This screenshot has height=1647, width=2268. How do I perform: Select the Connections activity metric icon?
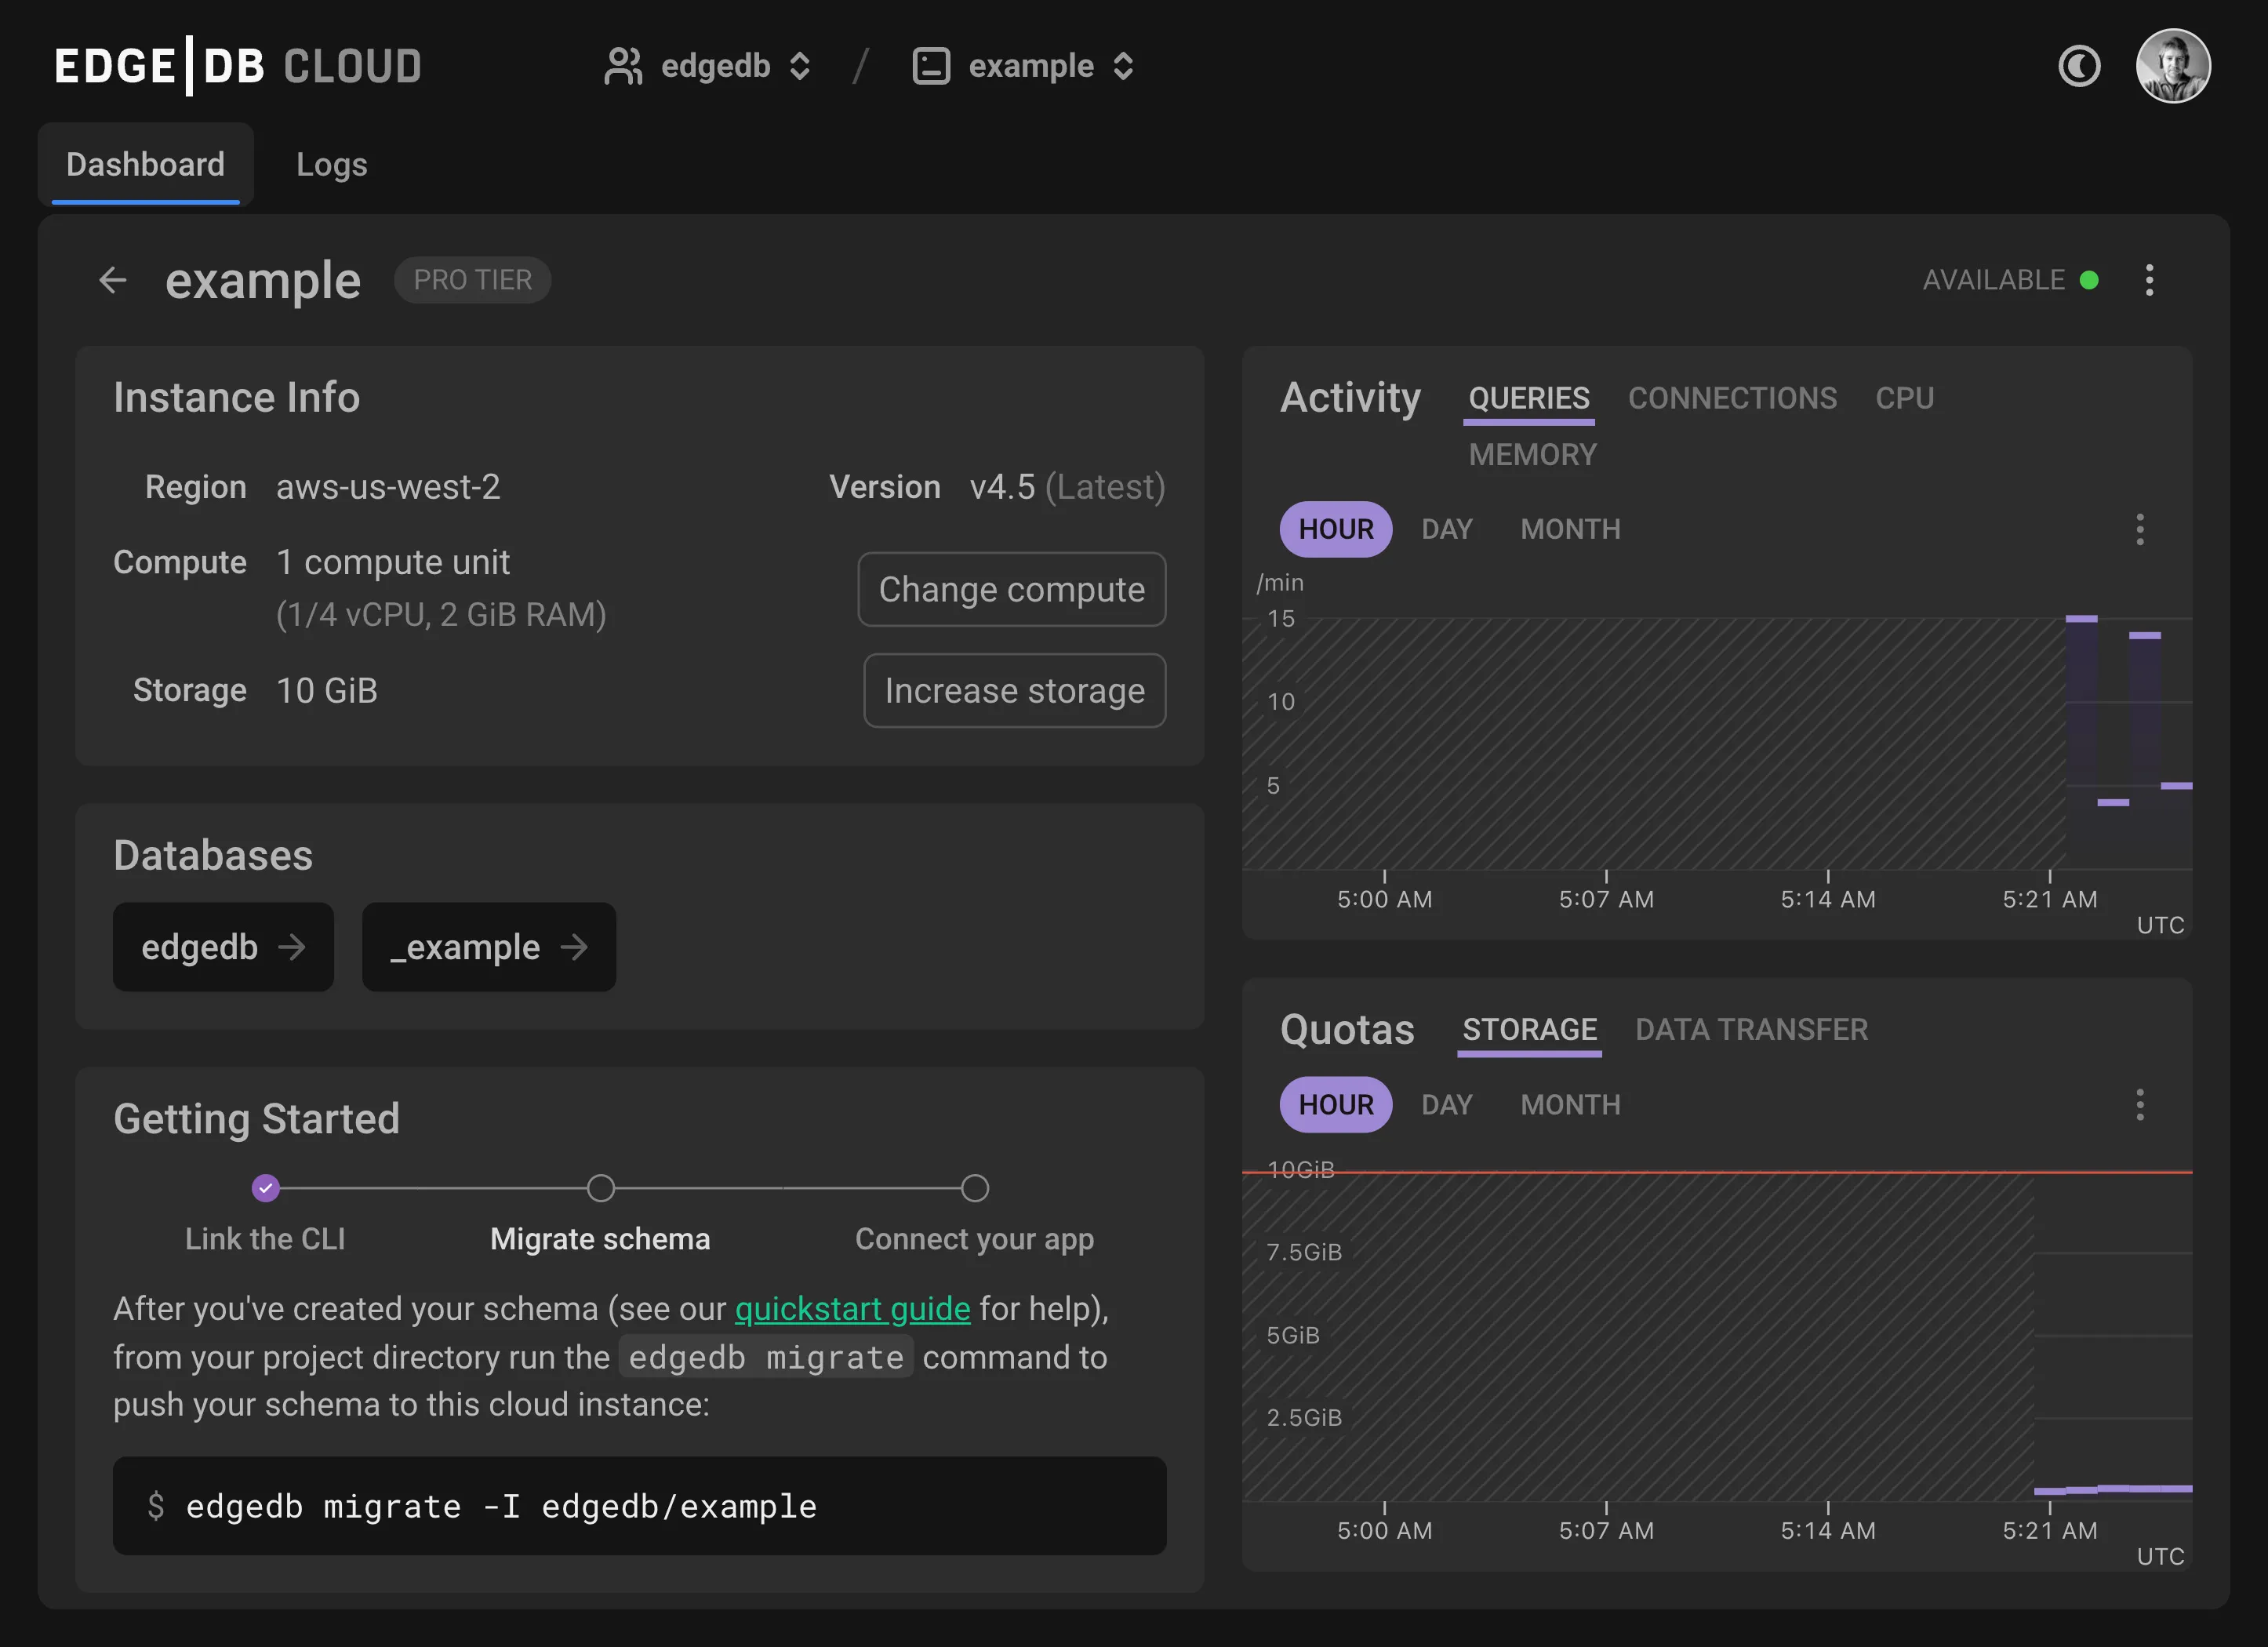click(x=1732, y=396)
